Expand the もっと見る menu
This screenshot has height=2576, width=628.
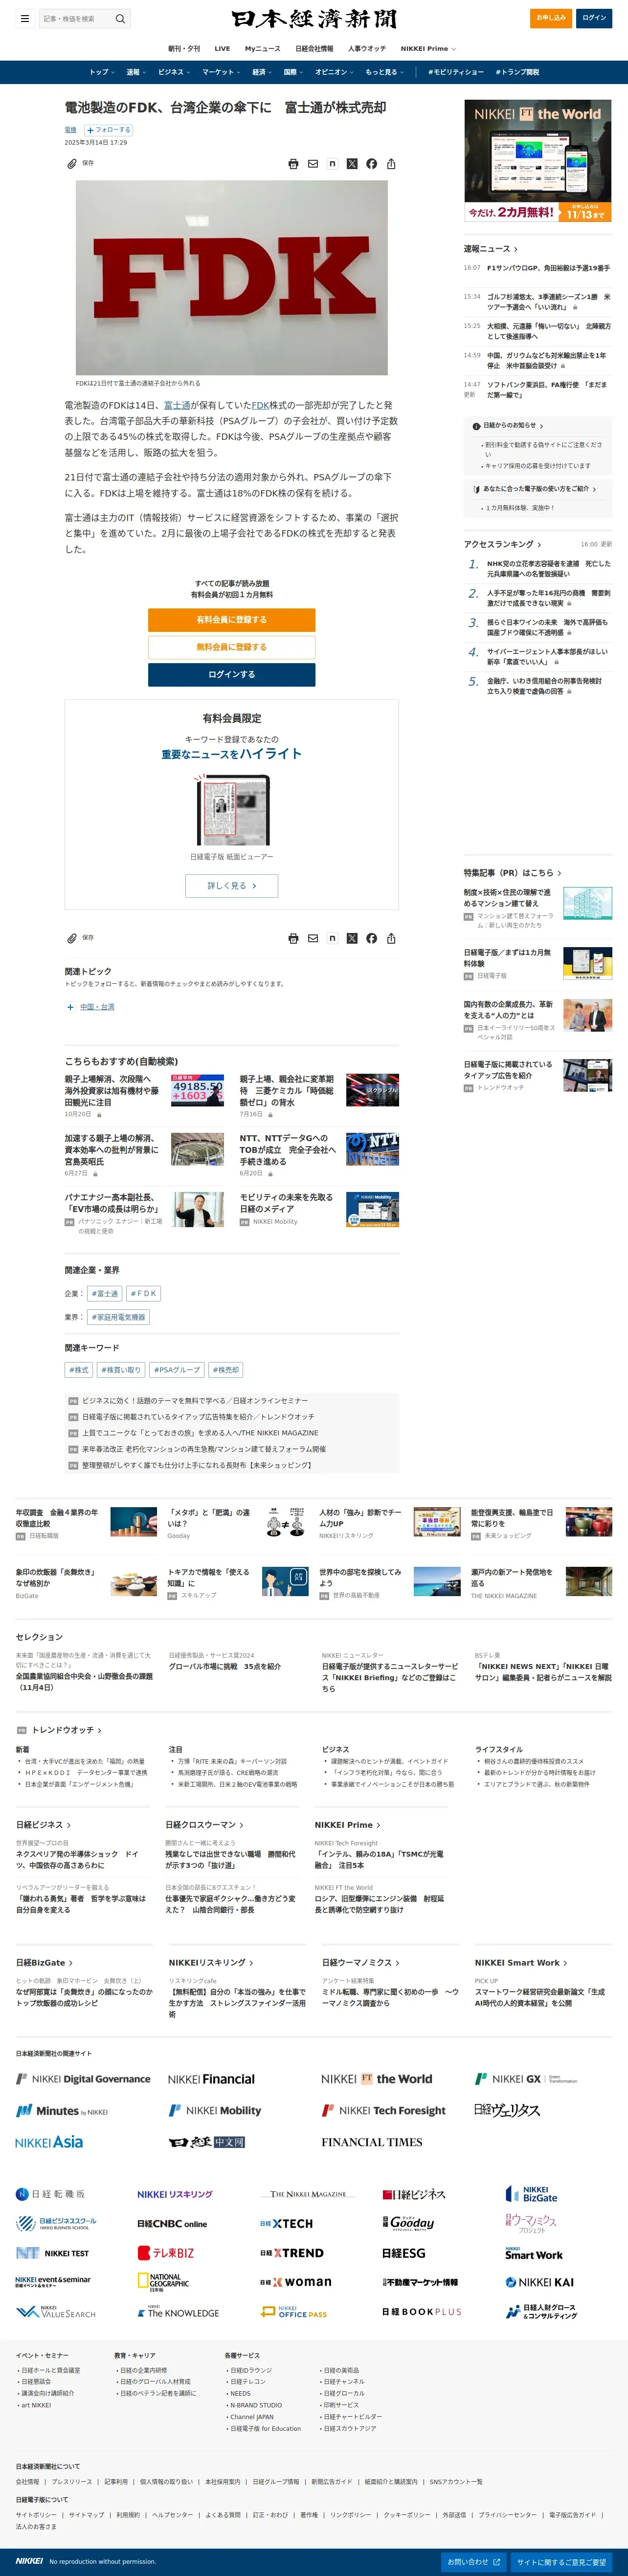pyautogui.click(x=384, y=72)
